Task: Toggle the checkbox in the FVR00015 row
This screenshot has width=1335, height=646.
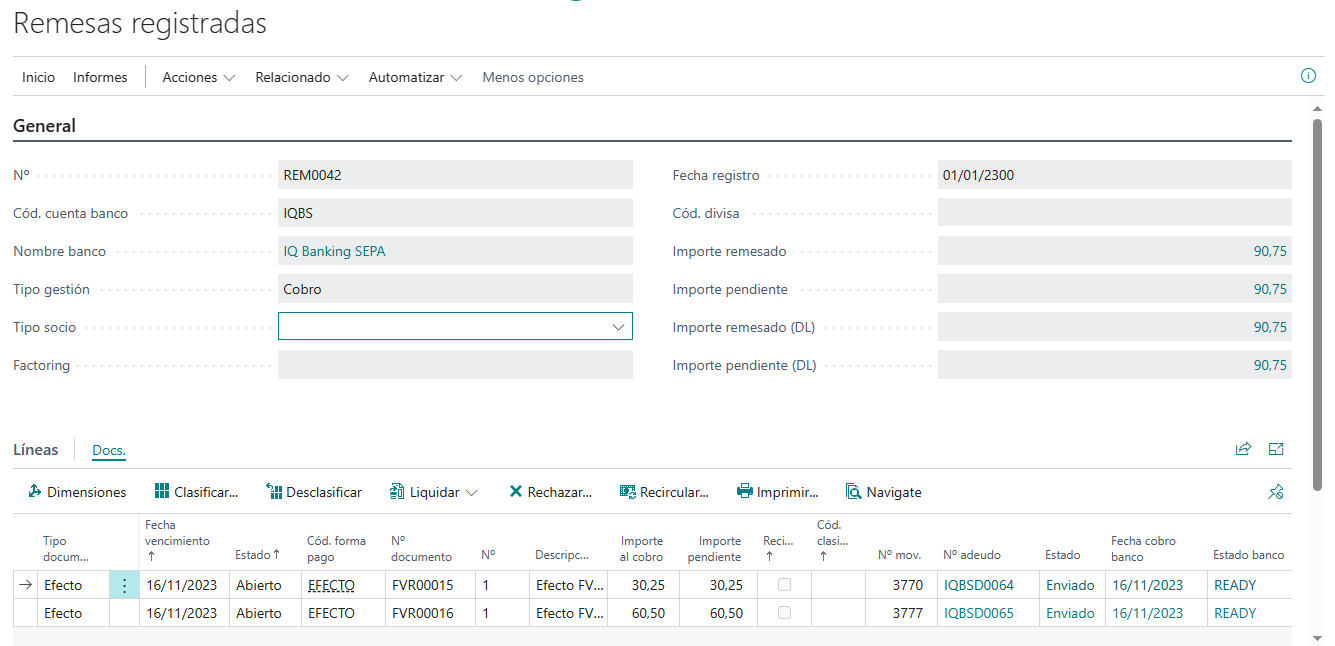Action: point(784,585)
